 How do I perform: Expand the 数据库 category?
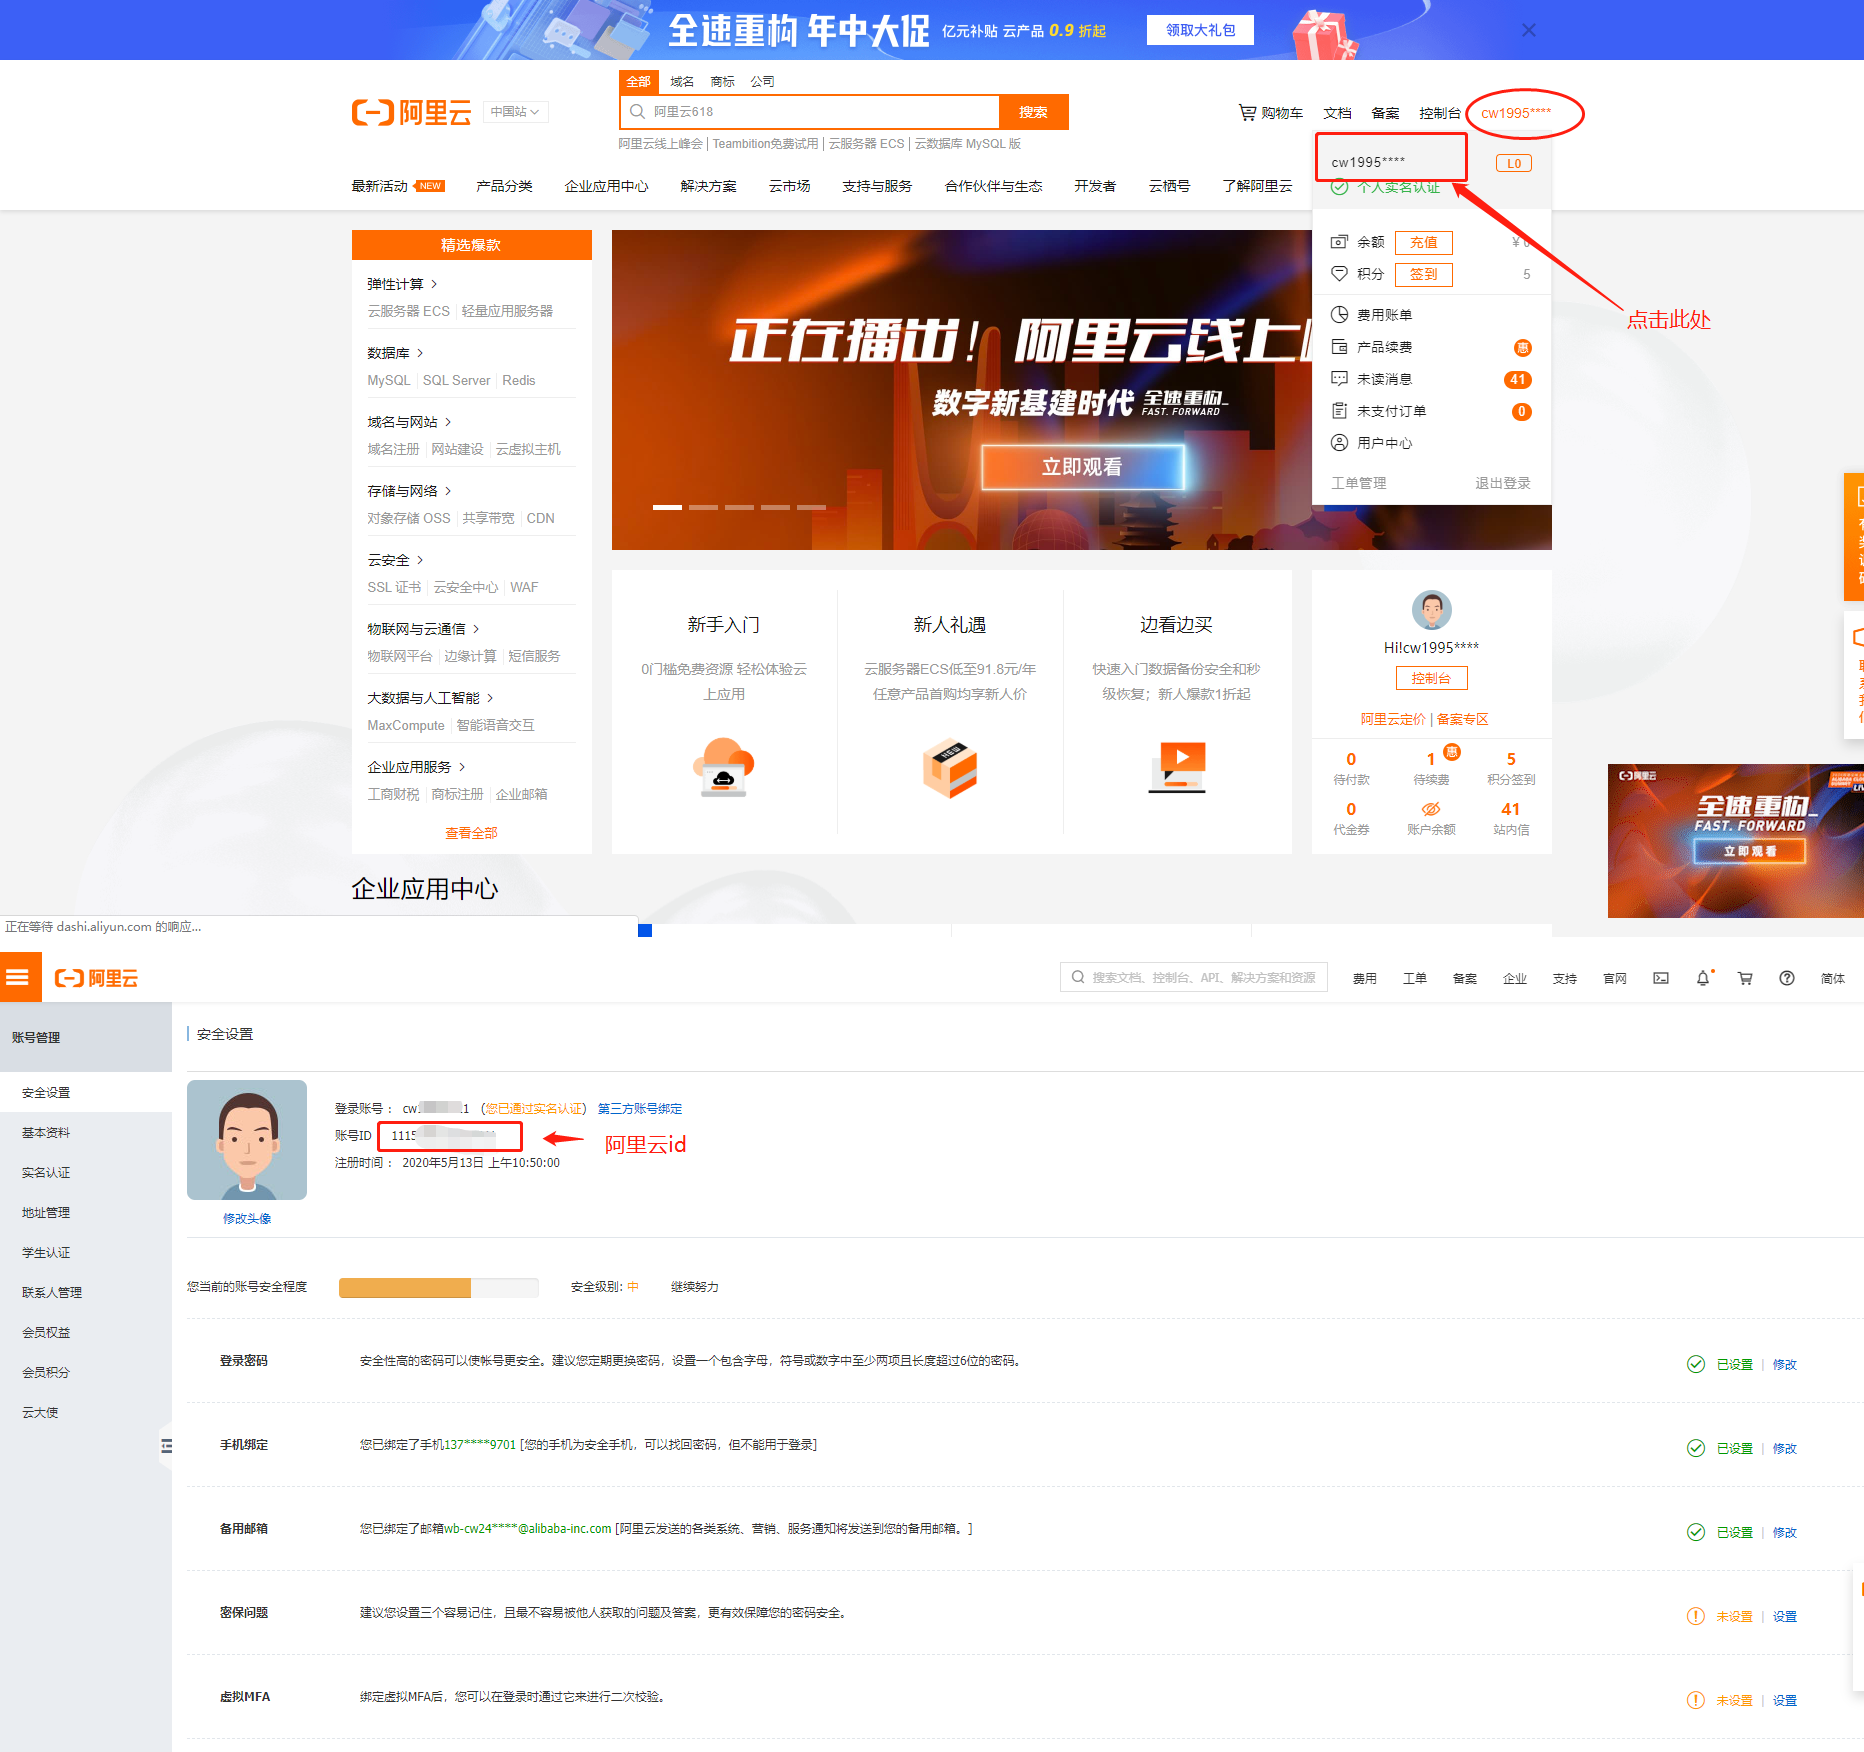pos(395,353)
